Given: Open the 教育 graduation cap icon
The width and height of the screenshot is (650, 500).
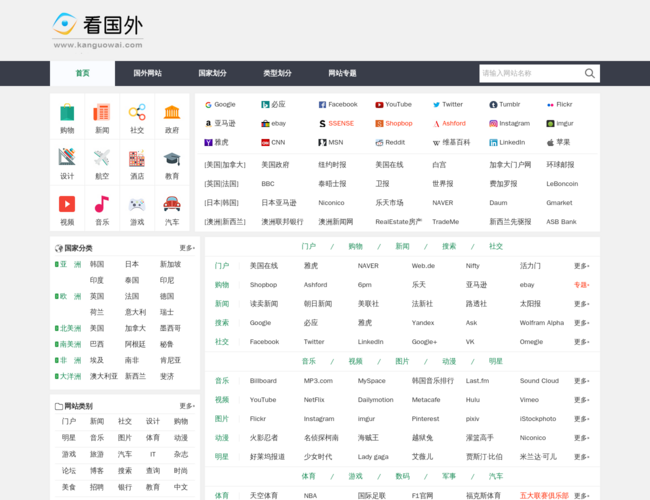Looking at the screenshot, I should pyautogui.click(x=172, y=159).
